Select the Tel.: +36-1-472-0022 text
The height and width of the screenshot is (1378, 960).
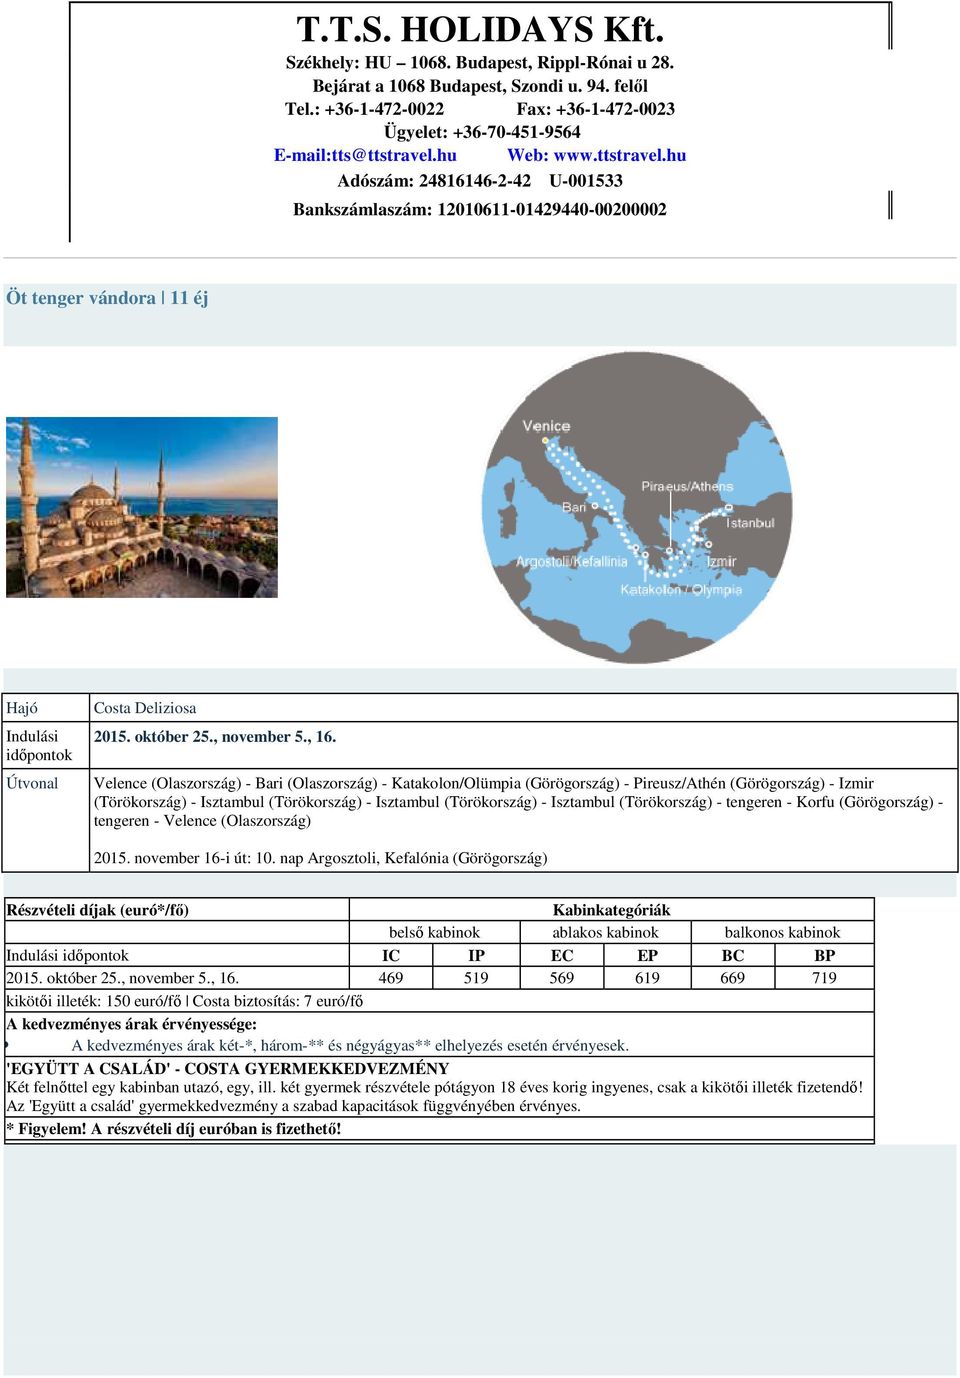(365, 109)
